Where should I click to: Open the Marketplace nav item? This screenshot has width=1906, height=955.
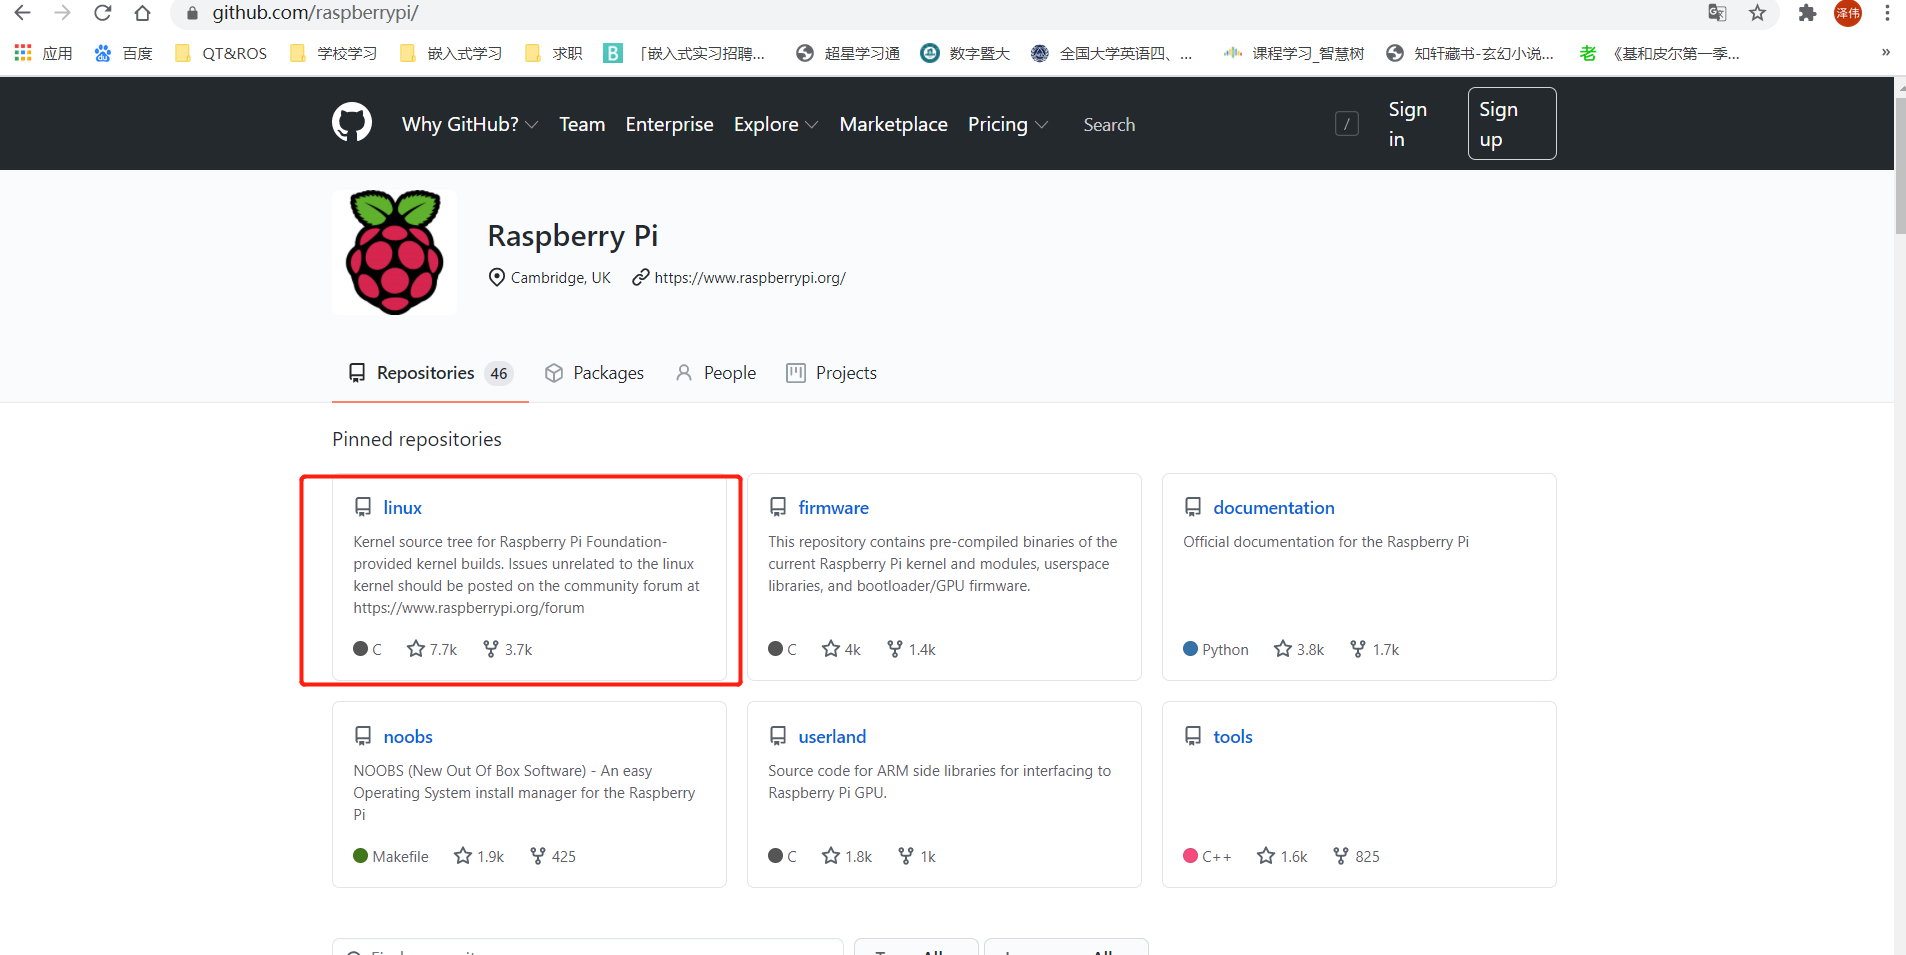pyautogui.click(x=893, y=124)
